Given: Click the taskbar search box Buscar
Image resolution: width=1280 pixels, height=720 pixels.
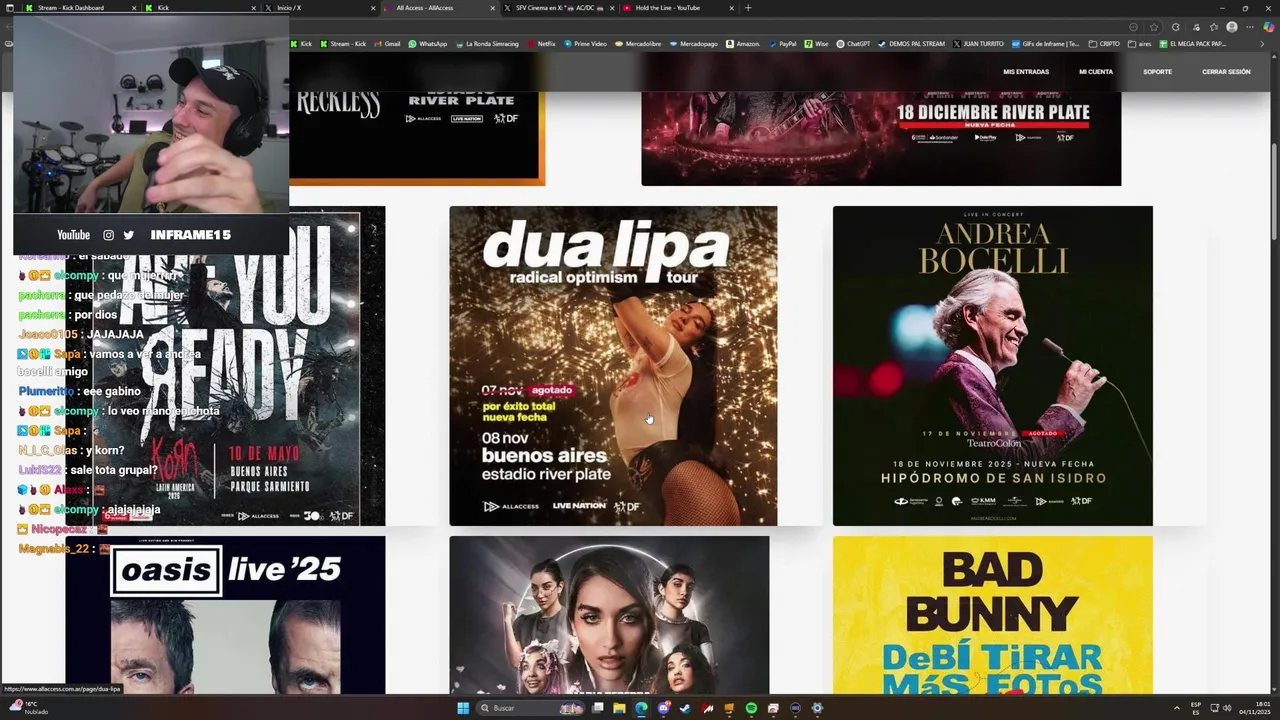Looking at the screenshot, I should point(531,708).
